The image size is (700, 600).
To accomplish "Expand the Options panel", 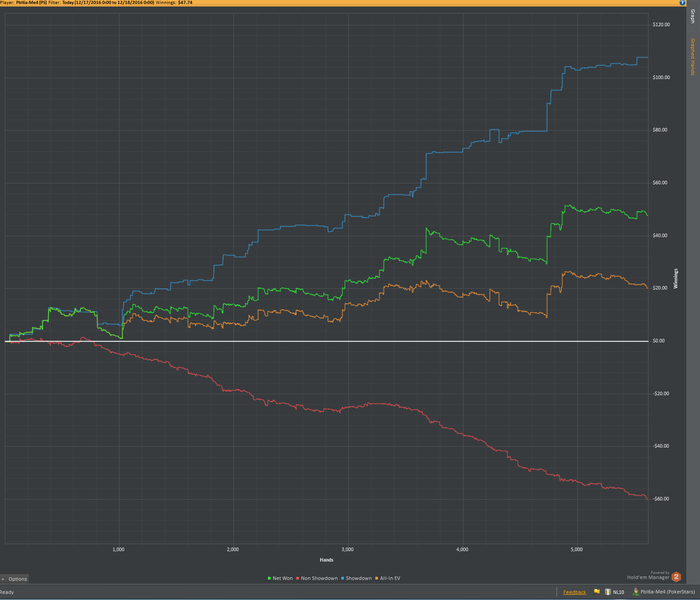I will 14,579.
